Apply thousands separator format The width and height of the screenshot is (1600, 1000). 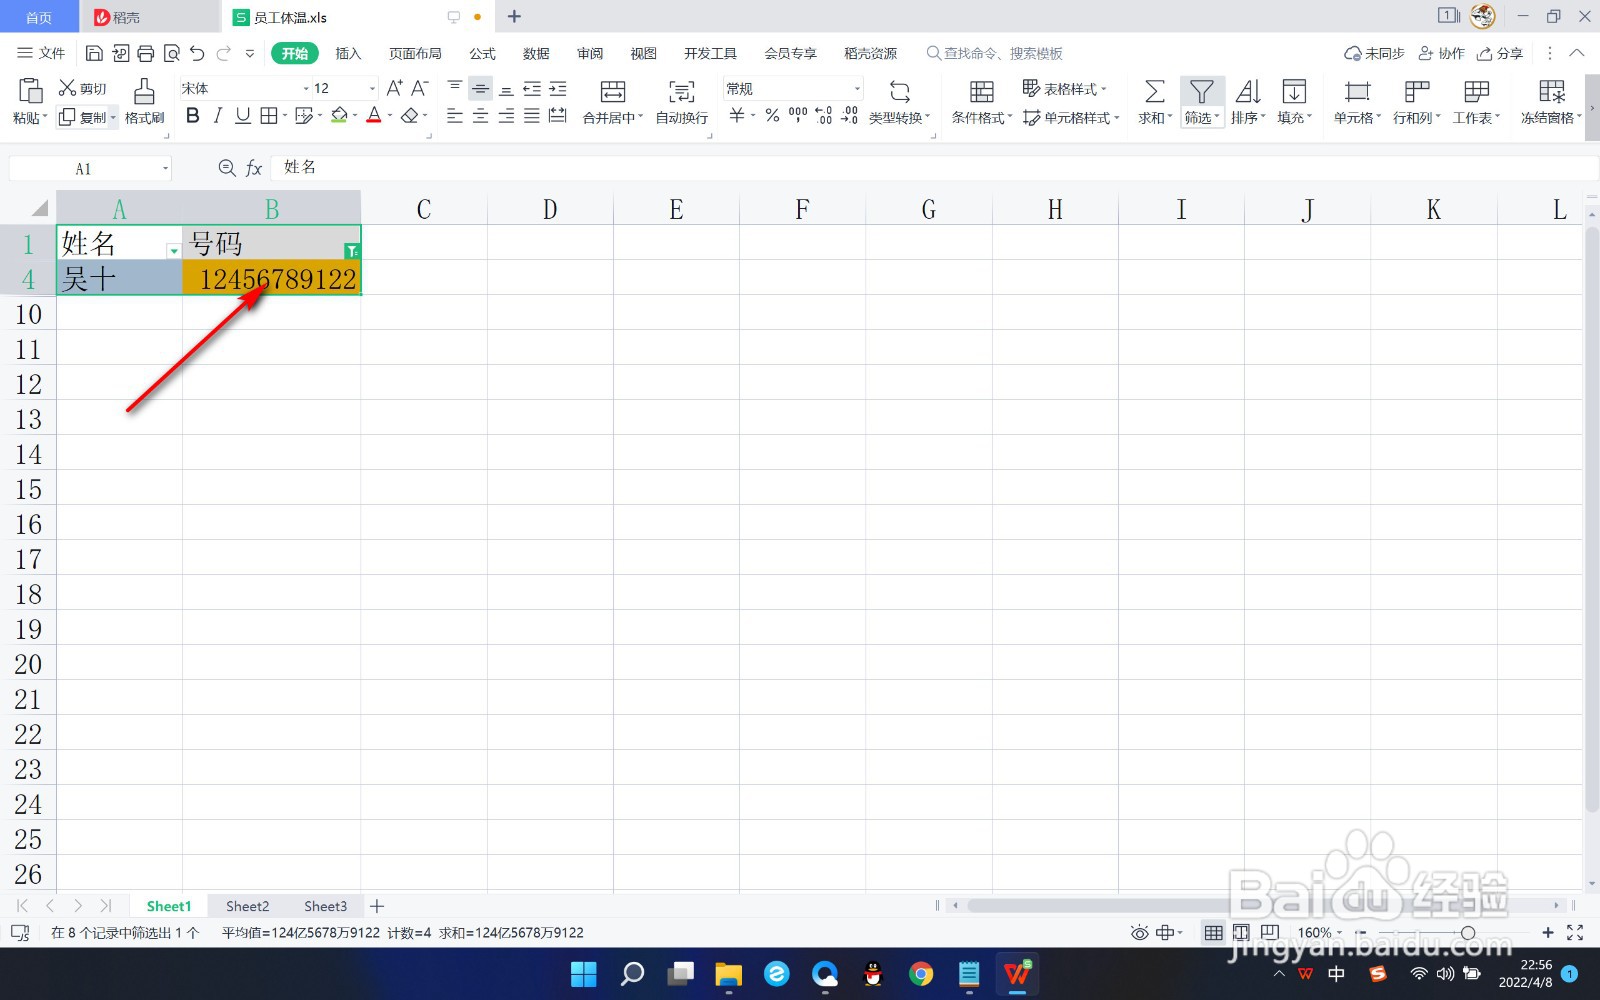click(x=798, y=116)
